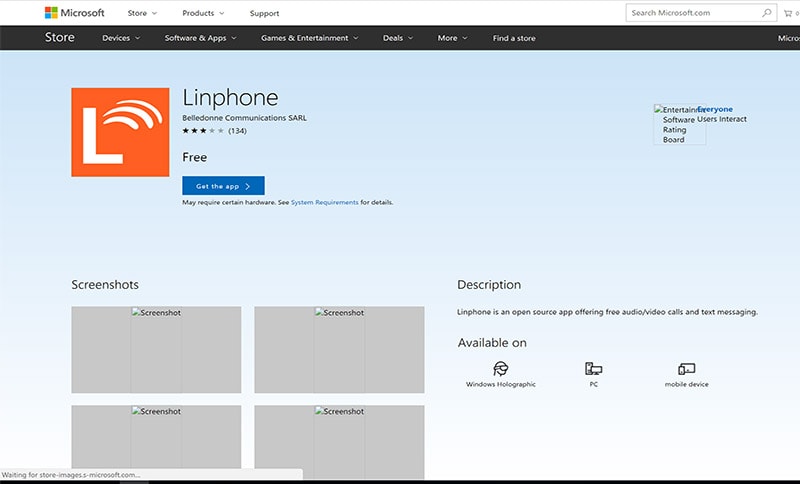Click the search magnifier icon

(x=766, y=13)
